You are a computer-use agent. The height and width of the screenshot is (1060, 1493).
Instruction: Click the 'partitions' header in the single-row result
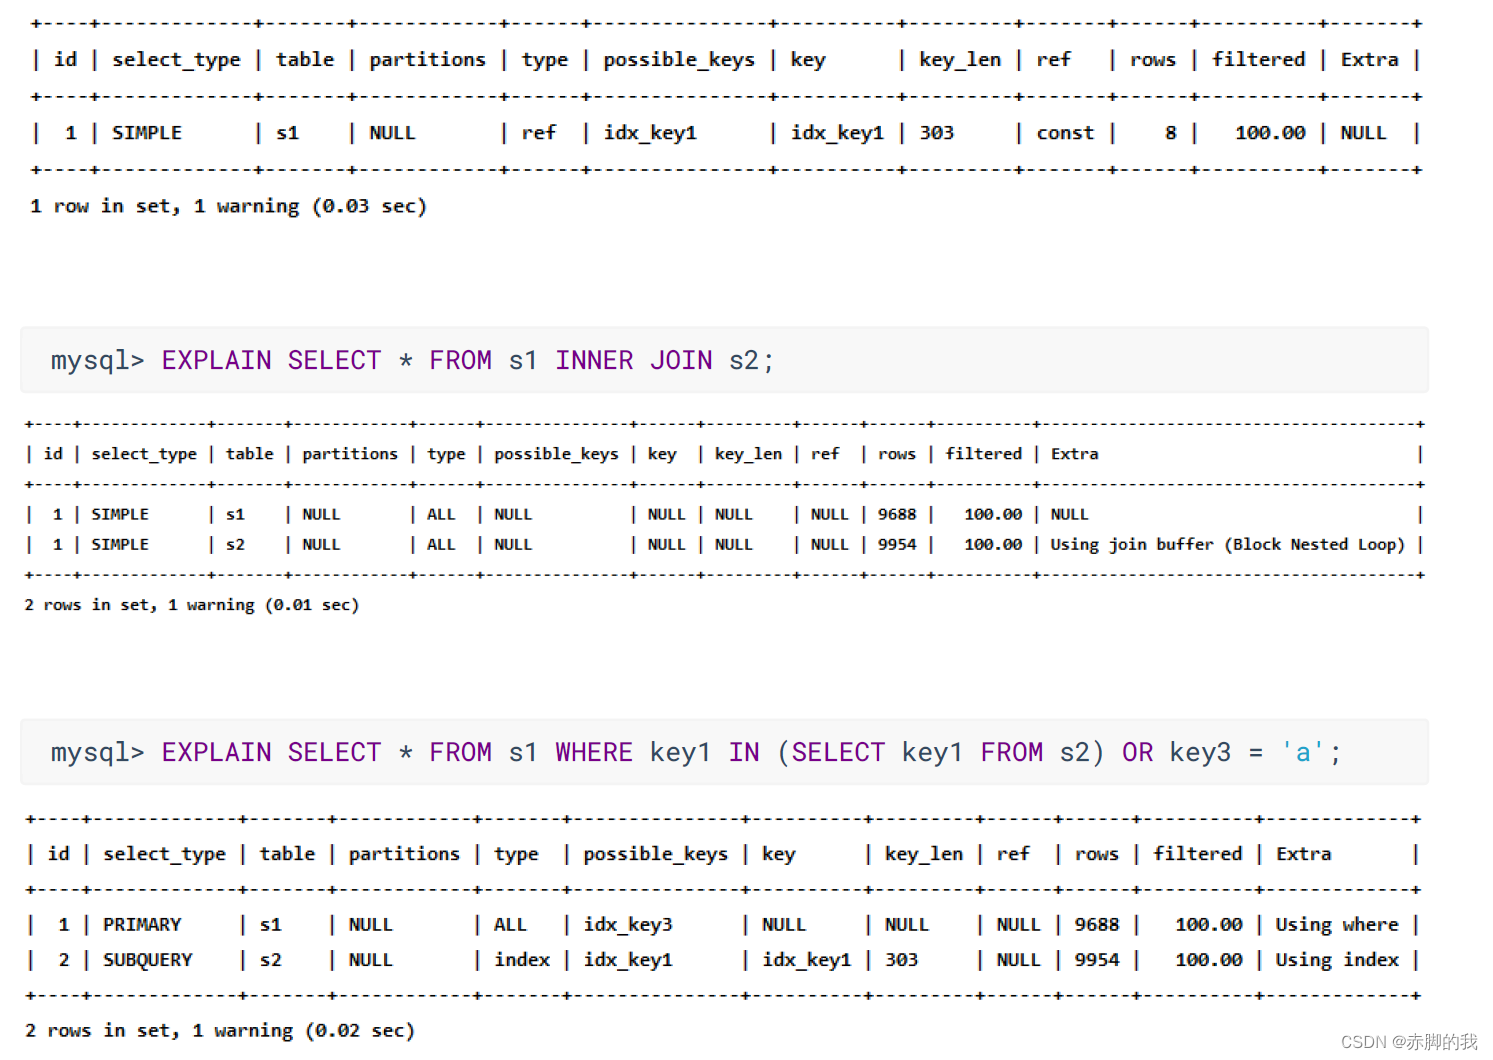coord(427,60)
